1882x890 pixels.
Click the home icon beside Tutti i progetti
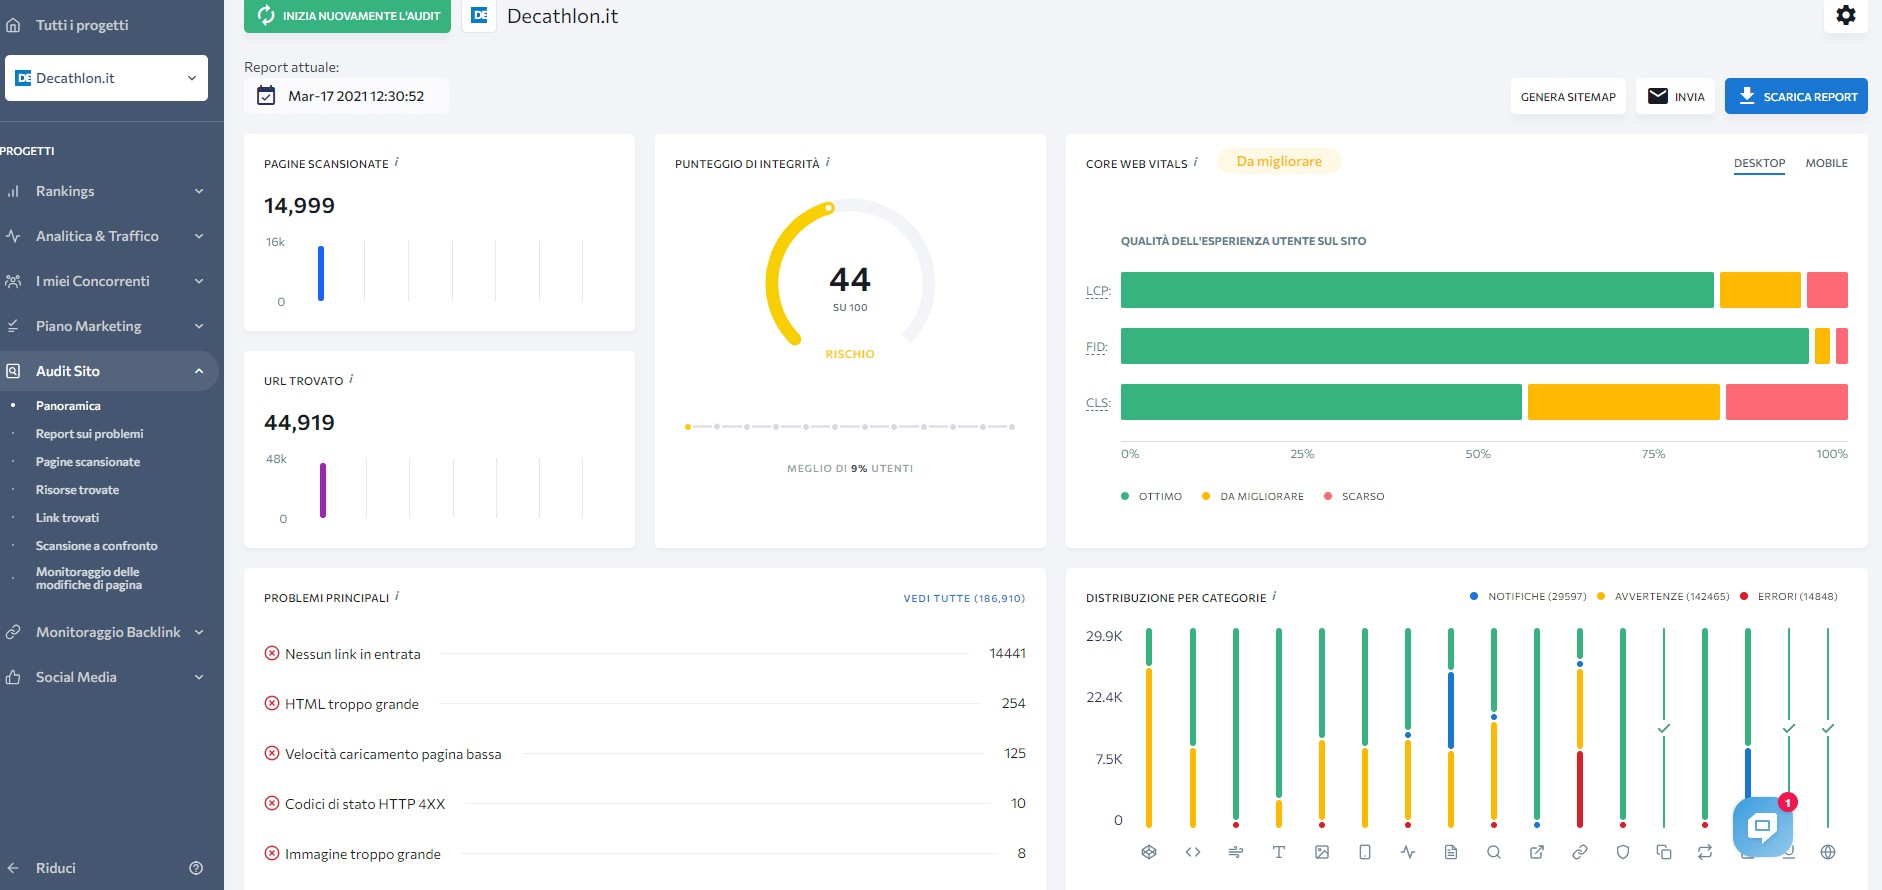[x=13, y=25]
